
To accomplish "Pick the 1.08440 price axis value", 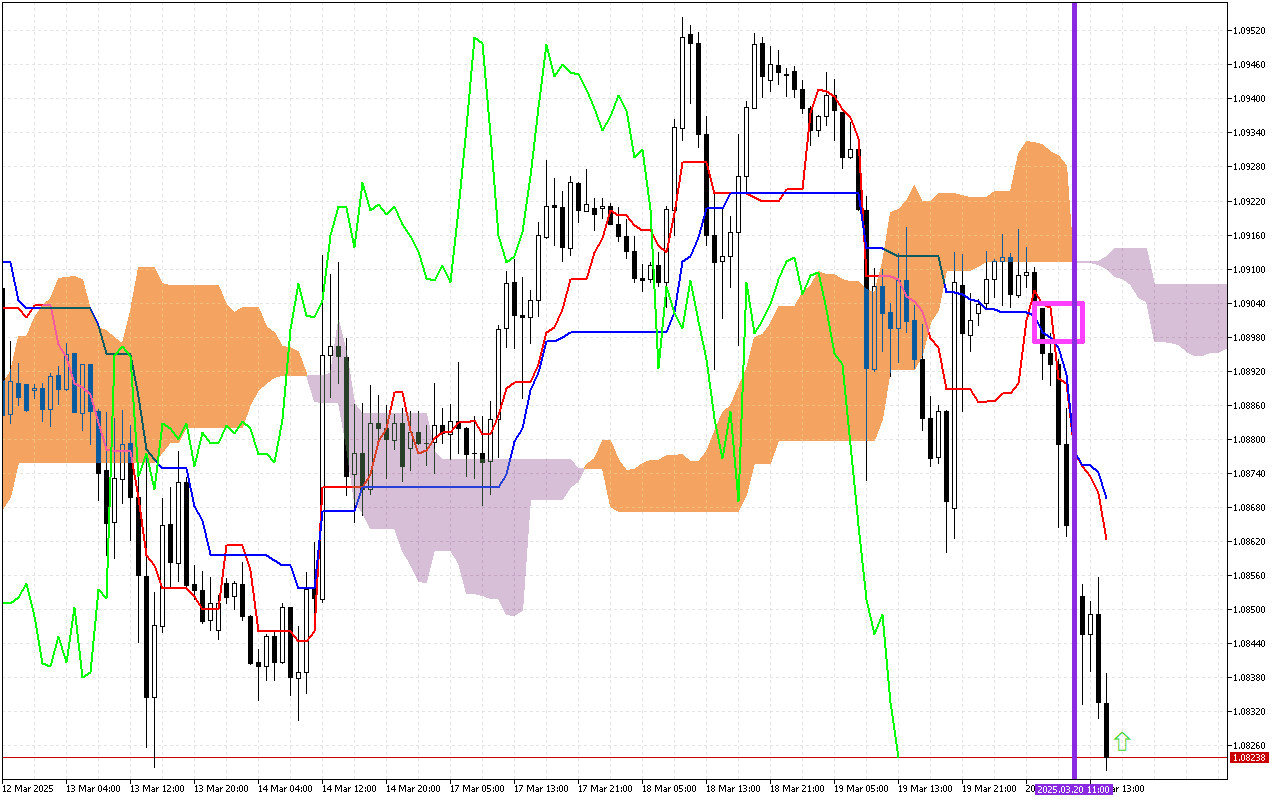I will (x=1251, y=643).
